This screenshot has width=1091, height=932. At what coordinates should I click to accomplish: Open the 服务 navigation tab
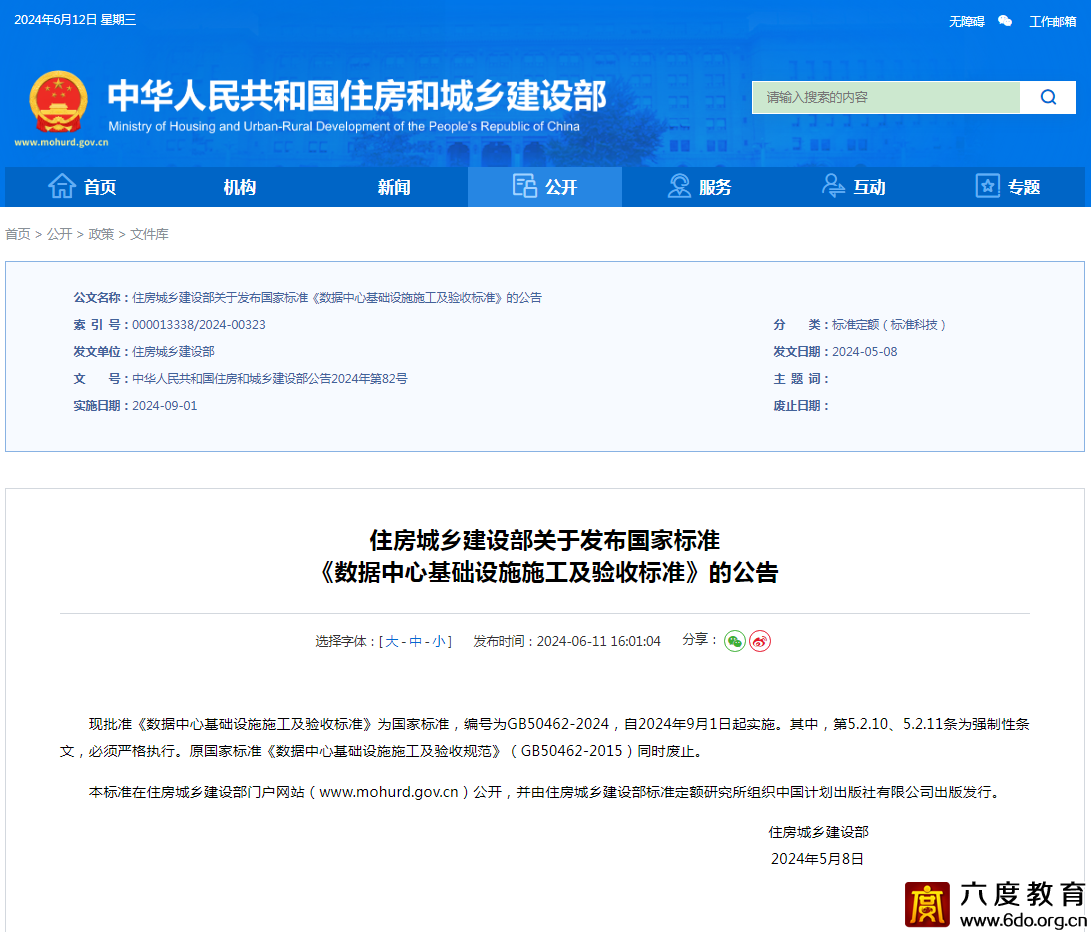point(699,187)
